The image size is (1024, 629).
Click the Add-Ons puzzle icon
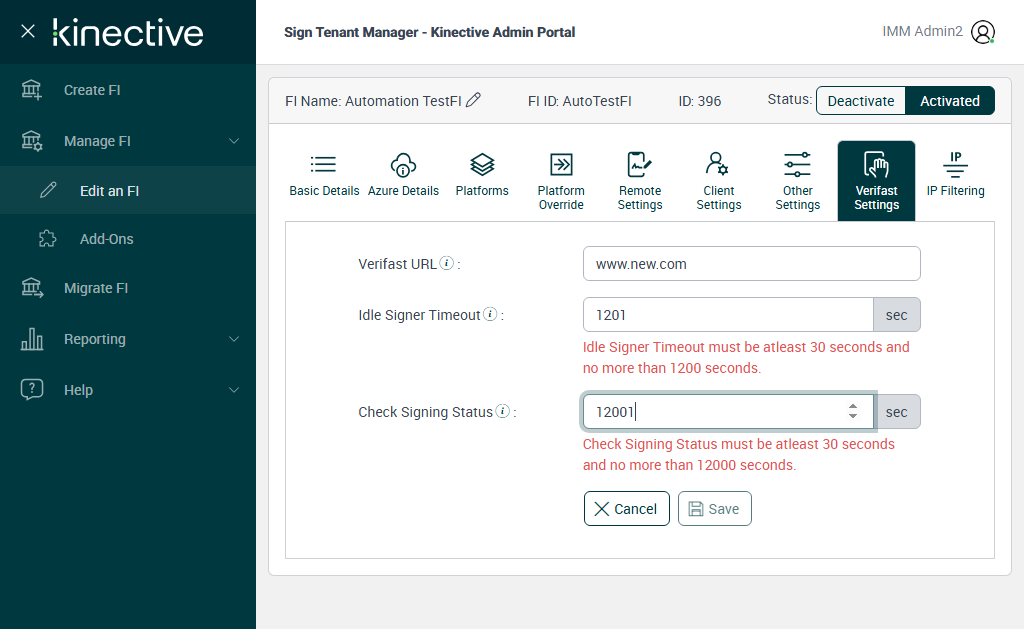click(x=48, y=238)
